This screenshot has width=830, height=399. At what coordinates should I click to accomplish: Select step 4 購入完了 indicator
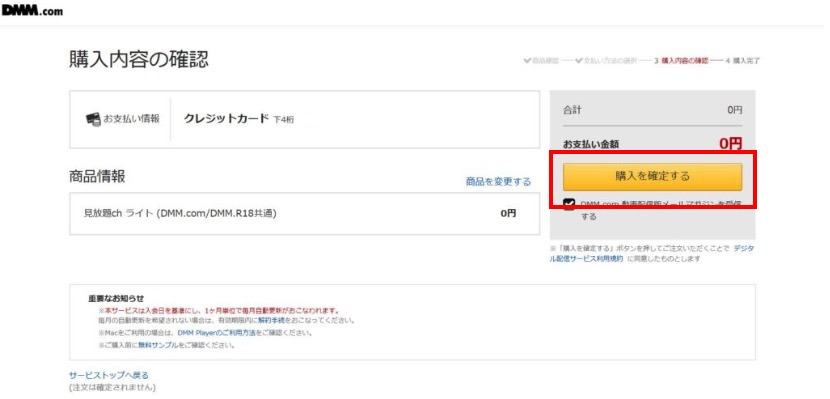743,61
